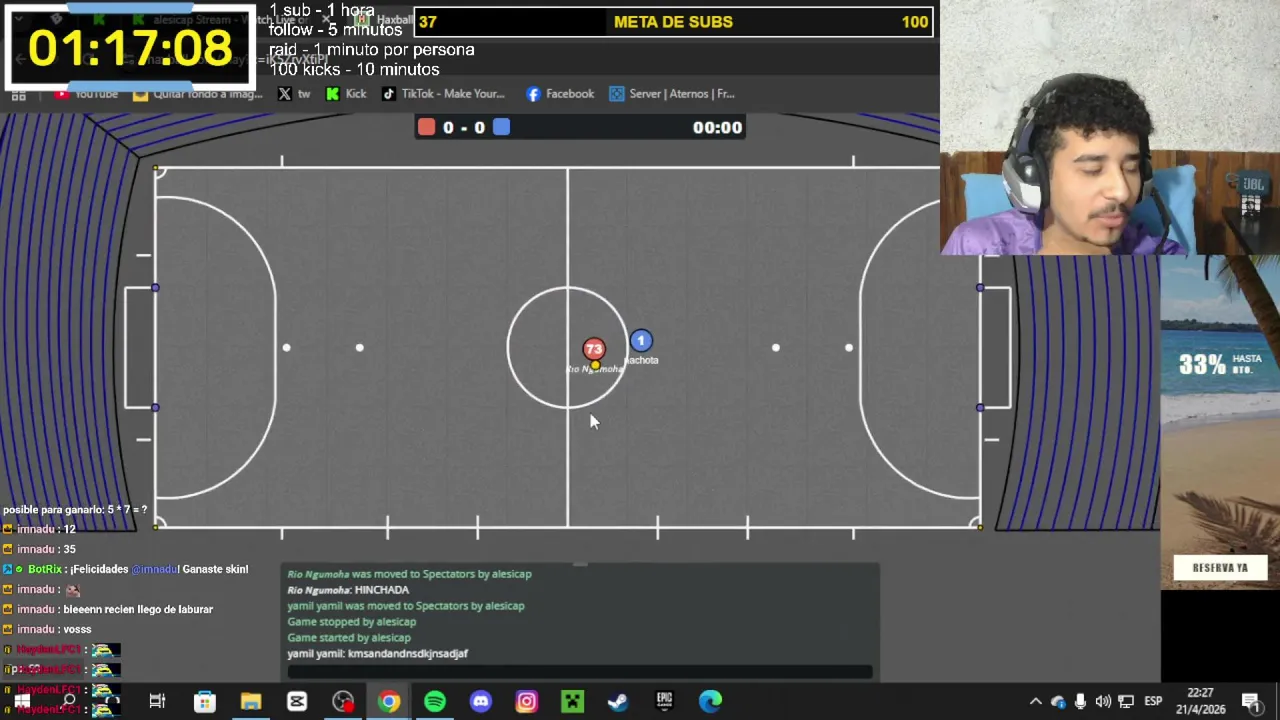Open File Explorer from taskbar
The width and height of the screenshot is (1280, 720).
coord(250,701)
